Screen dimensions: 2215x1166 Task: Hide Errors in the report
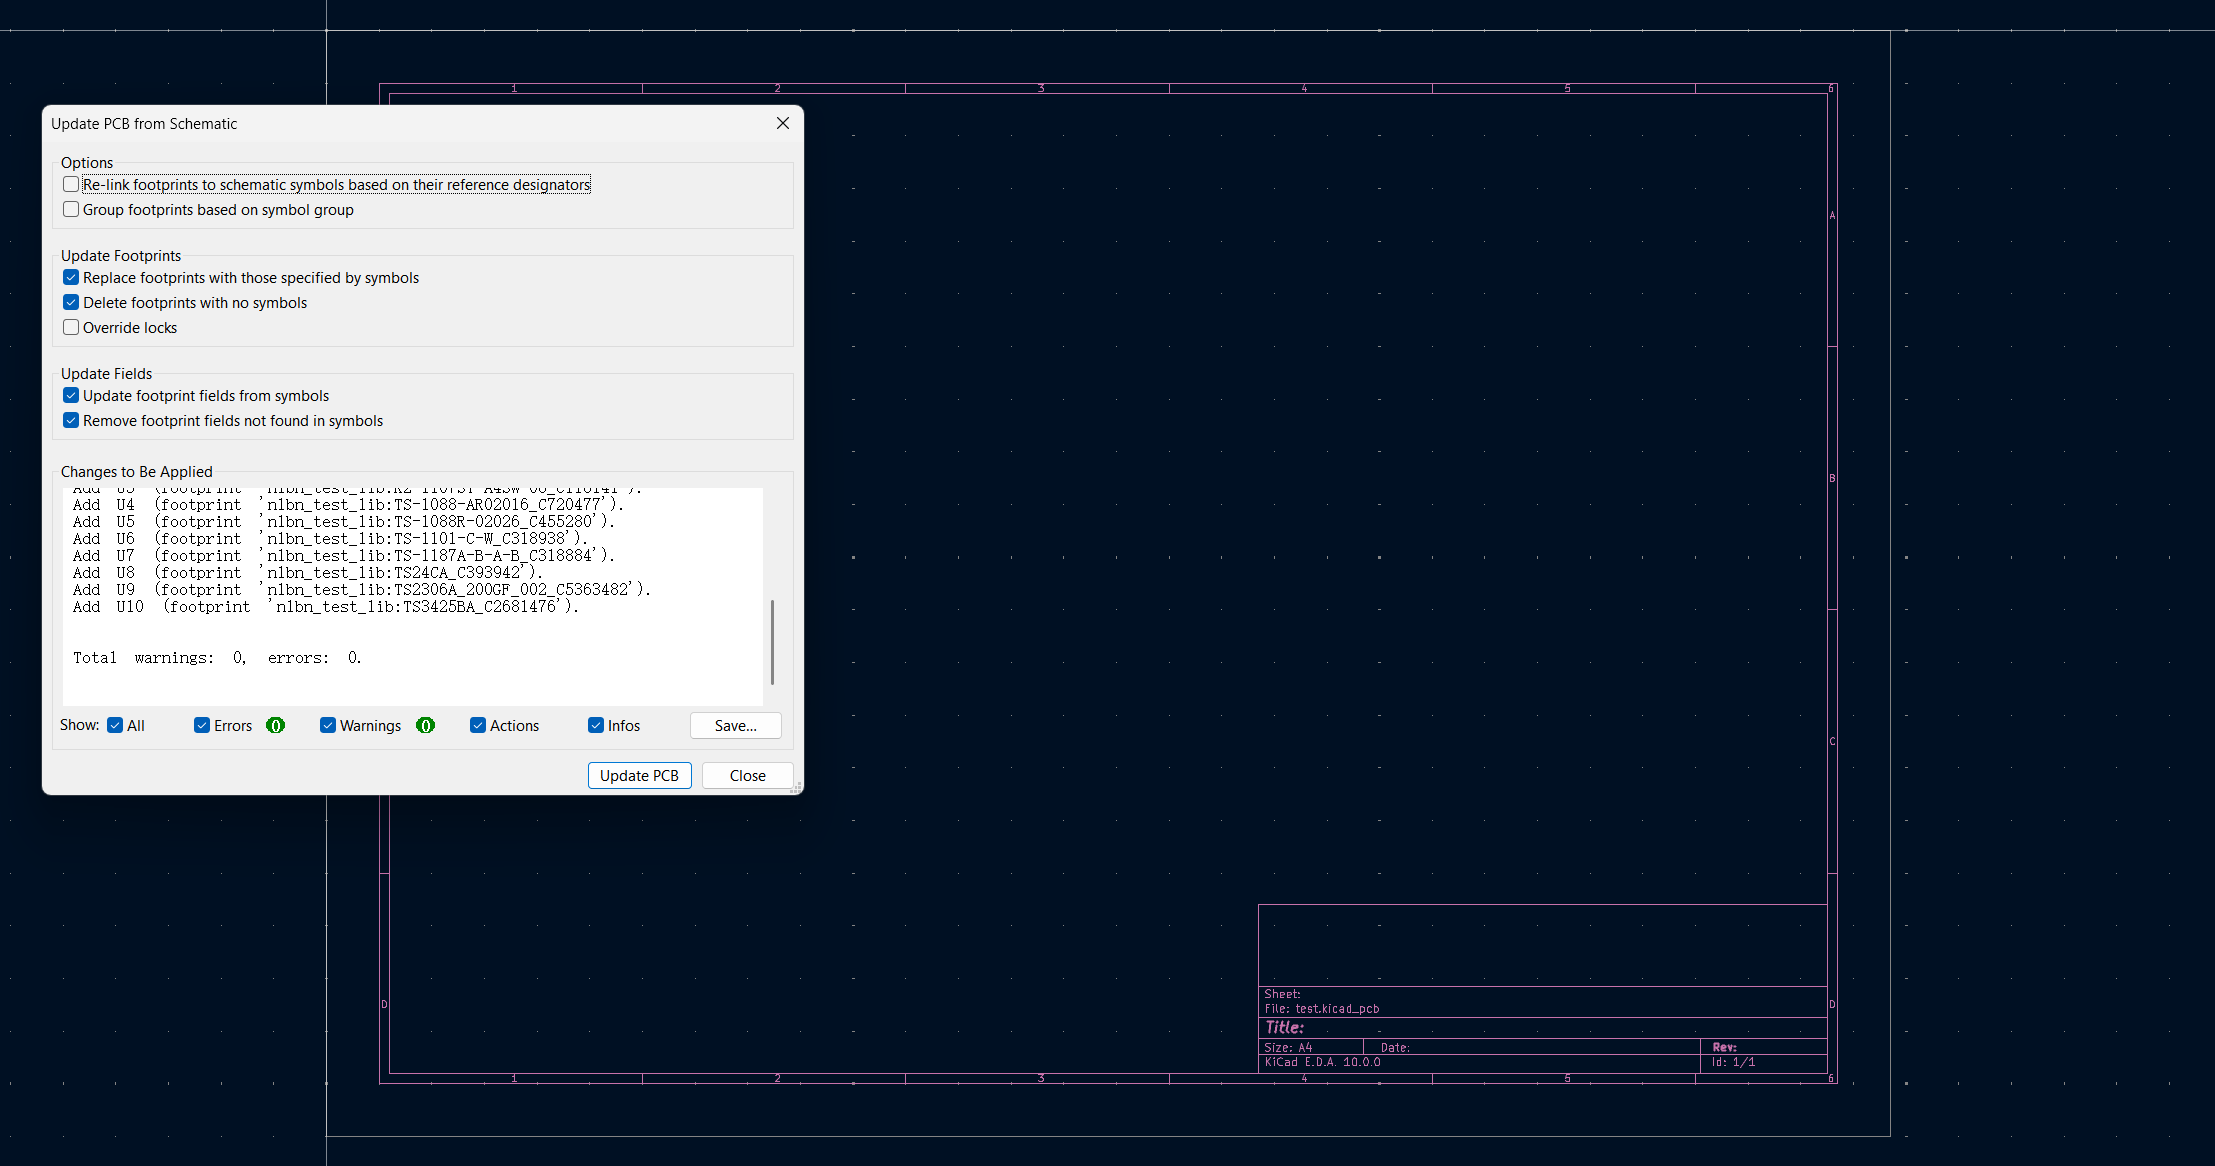[x=202, y=726]
